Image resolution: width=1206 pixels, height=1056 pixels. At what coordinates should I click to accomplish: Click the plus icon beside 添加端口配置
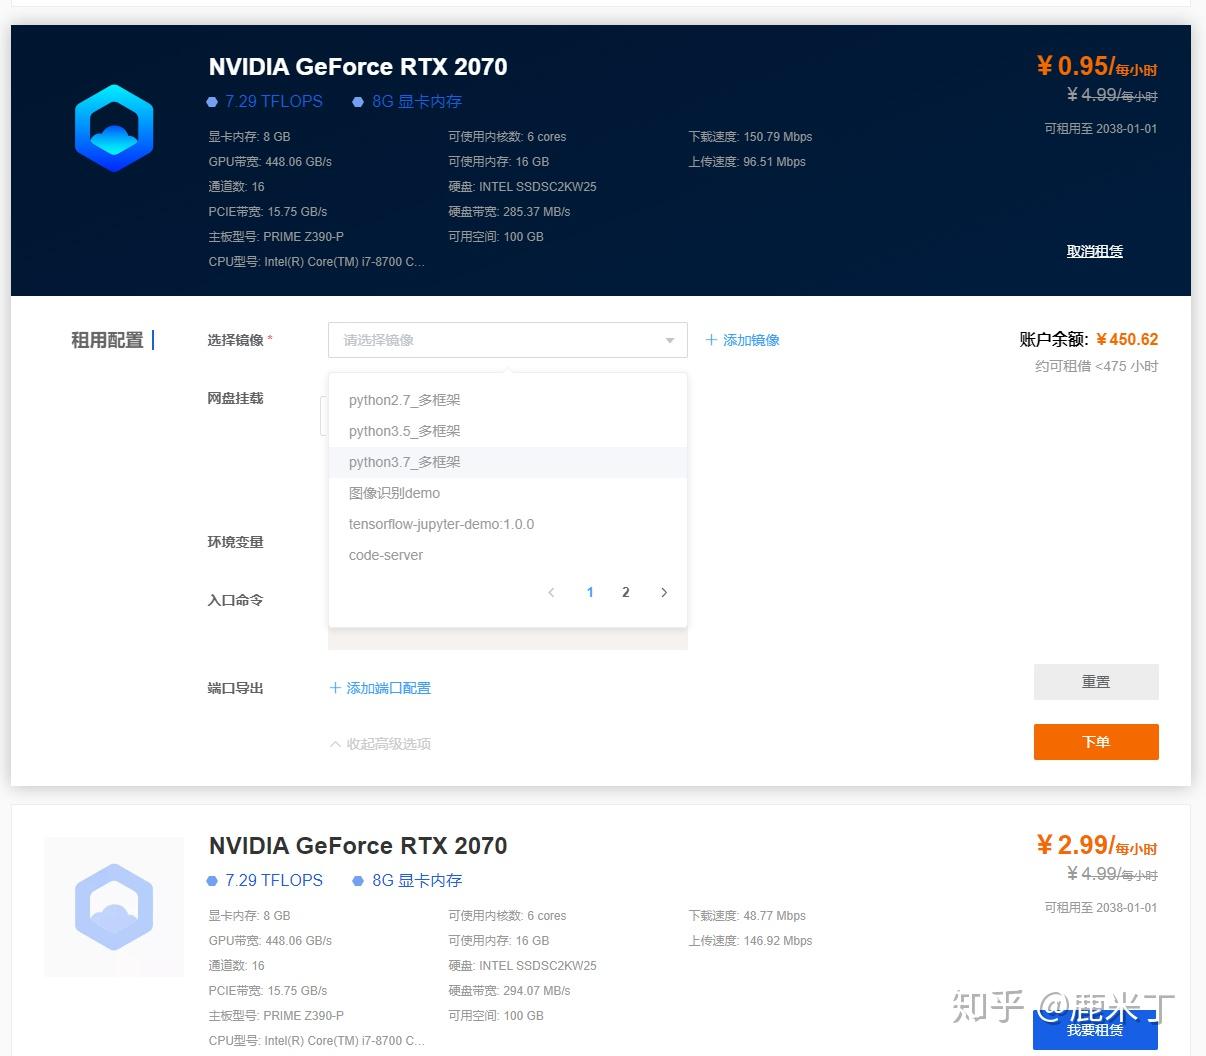pos(335,688)
